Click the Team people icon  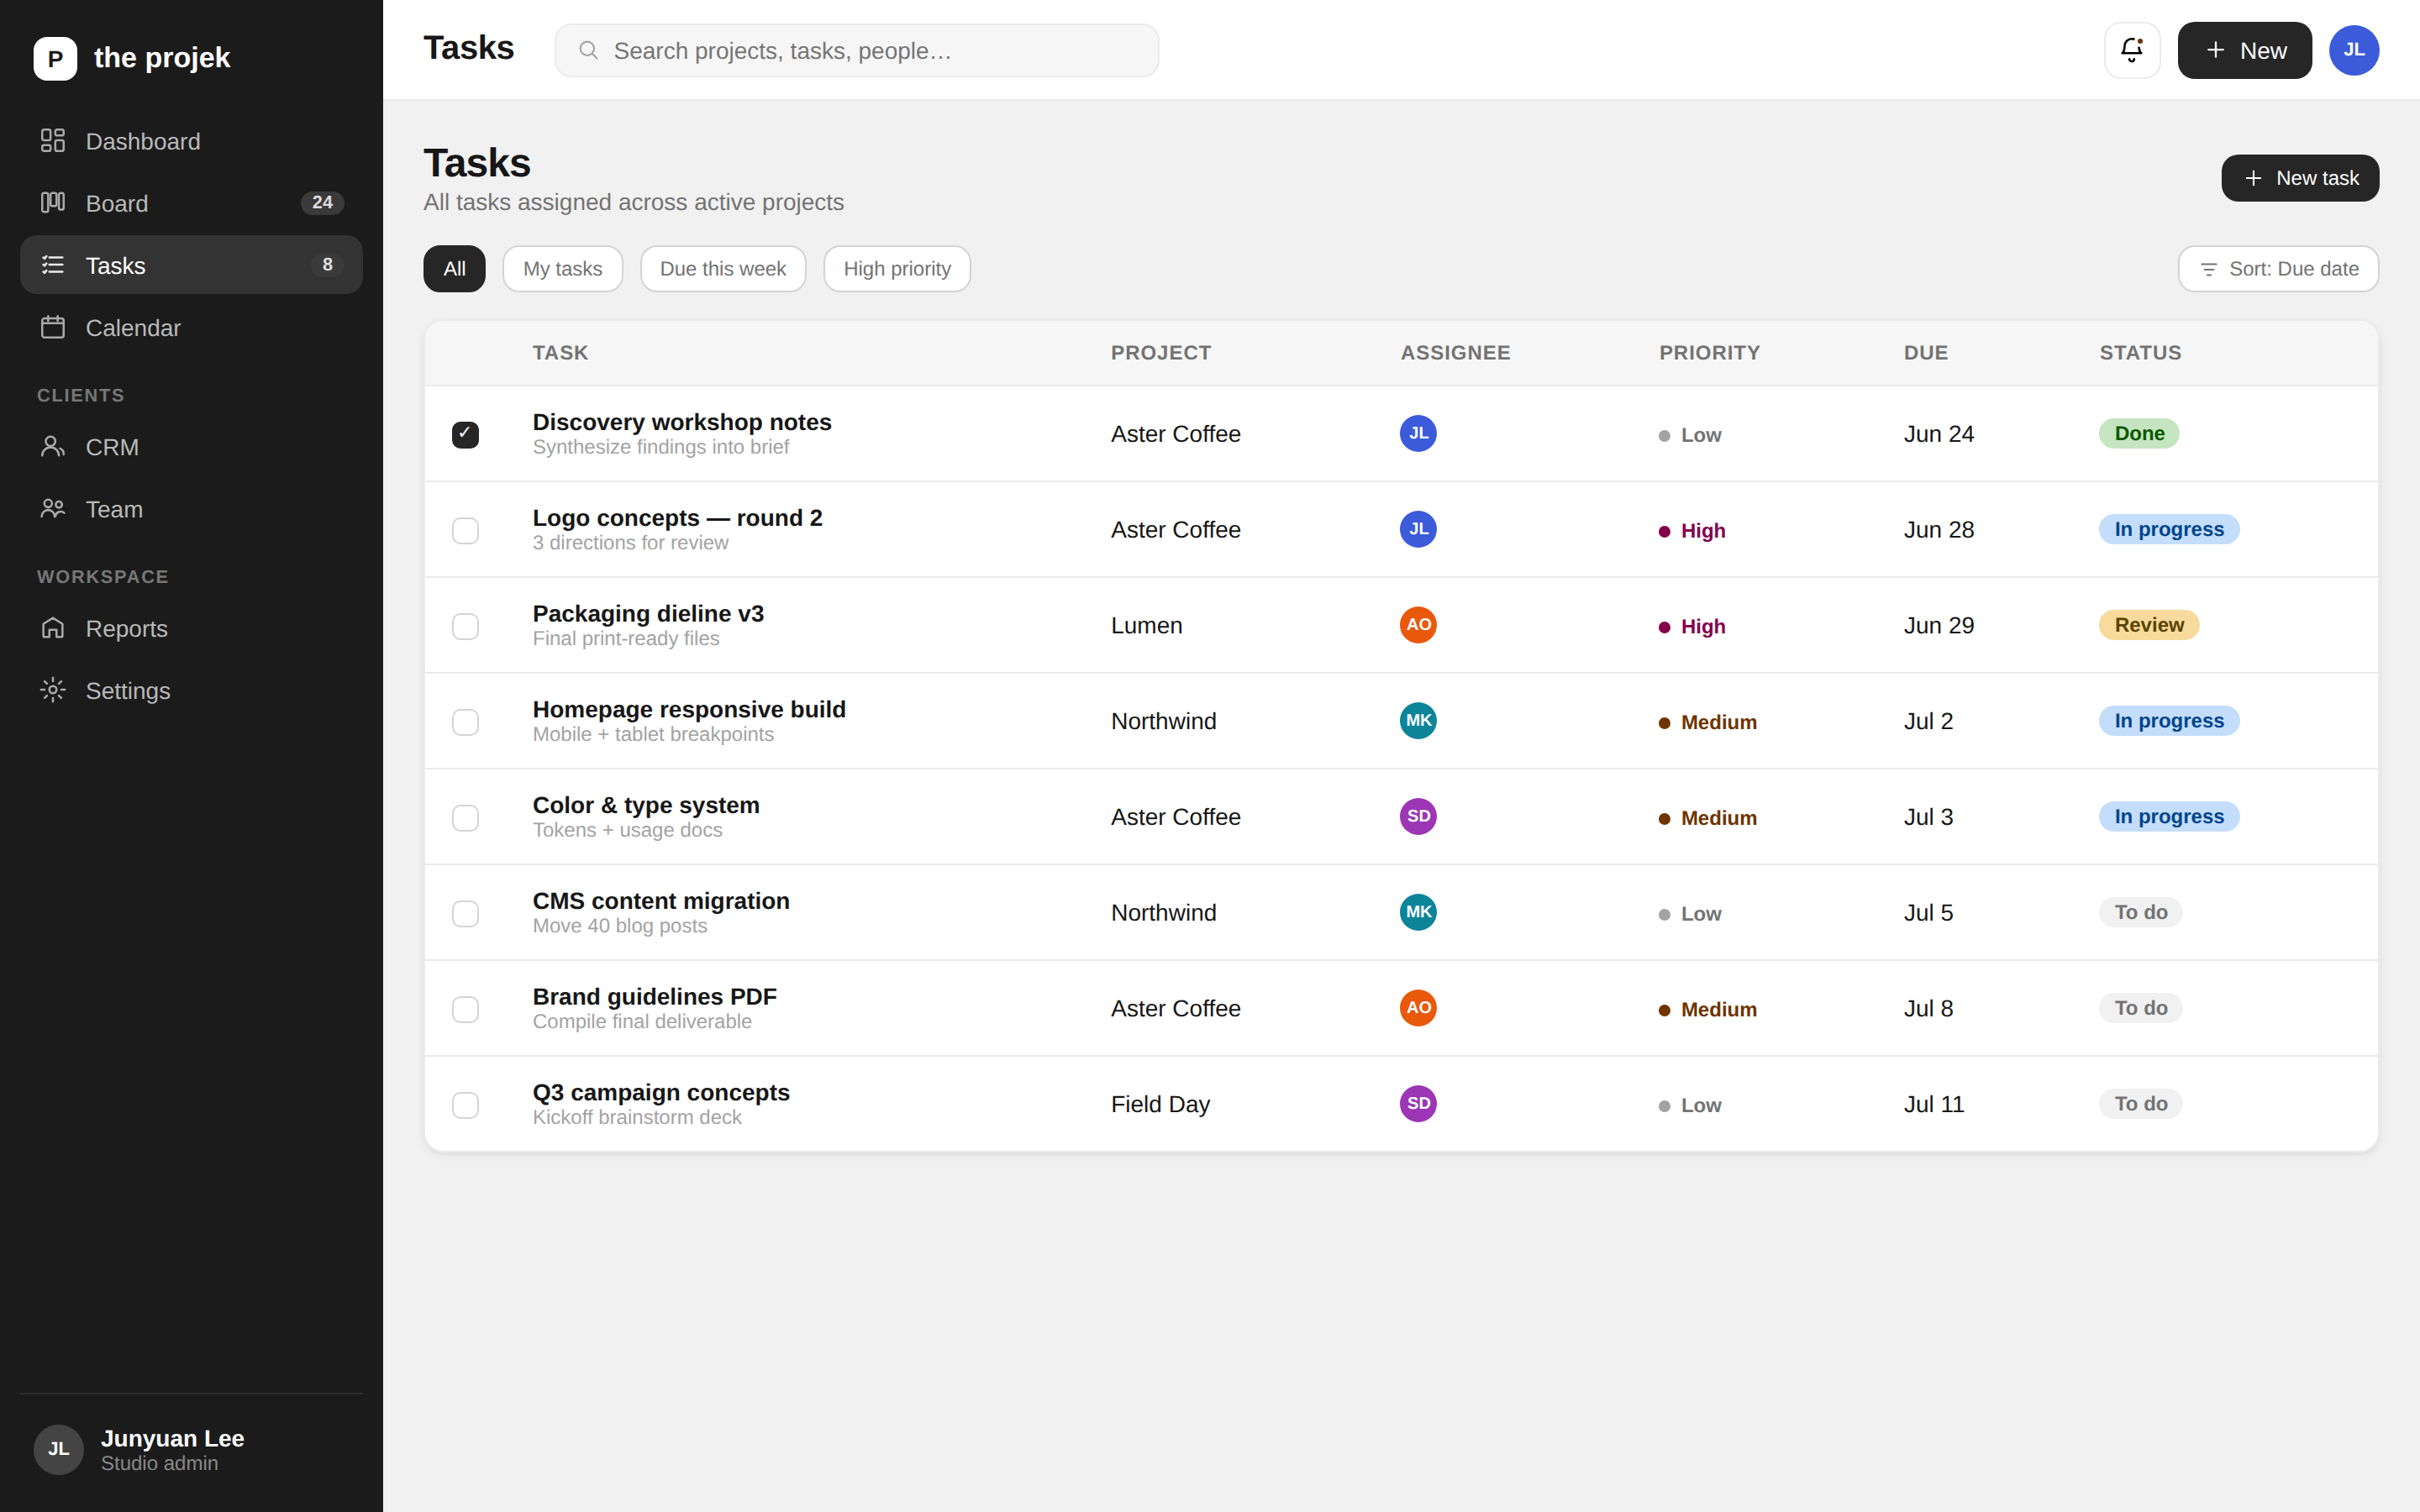tap(53, 508)
